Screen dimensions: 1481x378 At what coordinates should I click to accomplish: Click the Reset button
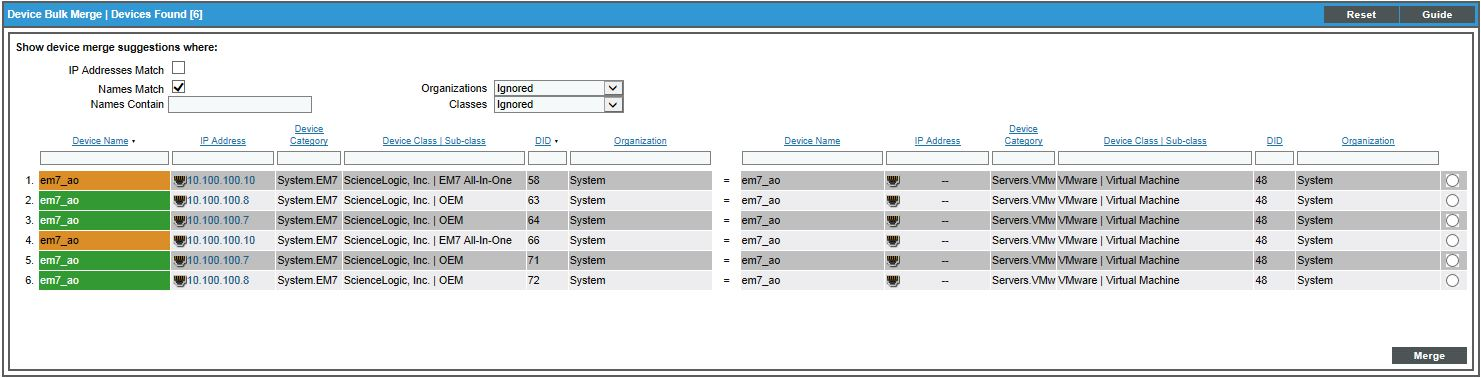pyautogui.click(x=1361, y=15)
